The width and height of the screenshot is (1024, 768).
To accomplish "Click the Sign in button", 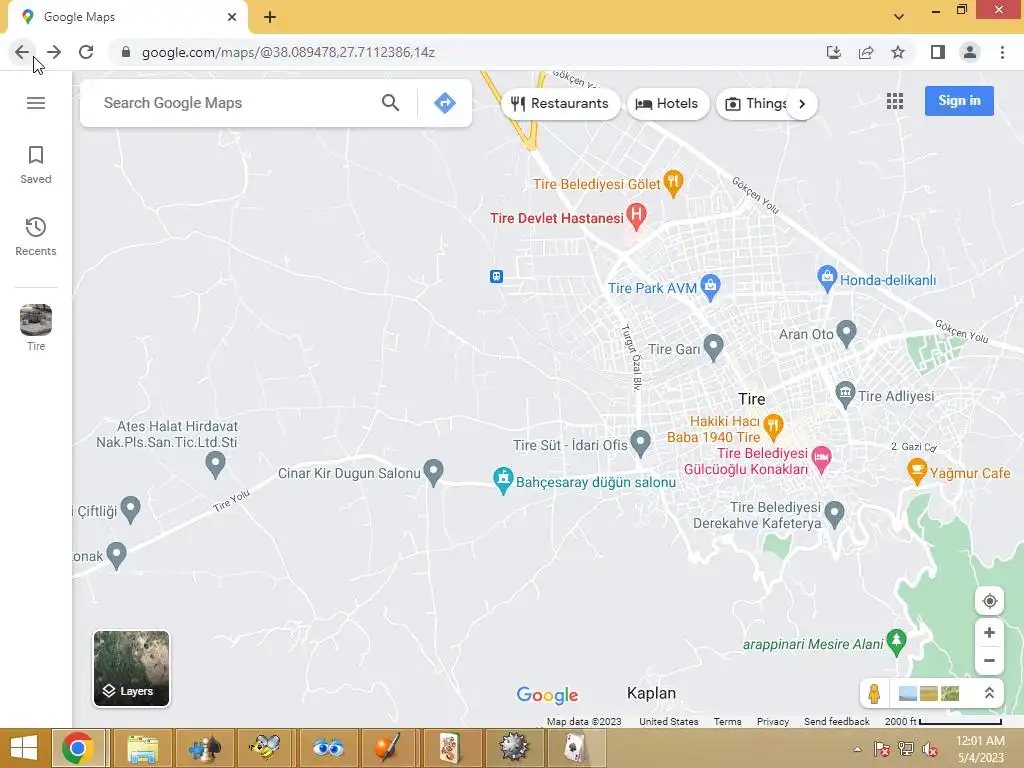I will tap(959, 101).
